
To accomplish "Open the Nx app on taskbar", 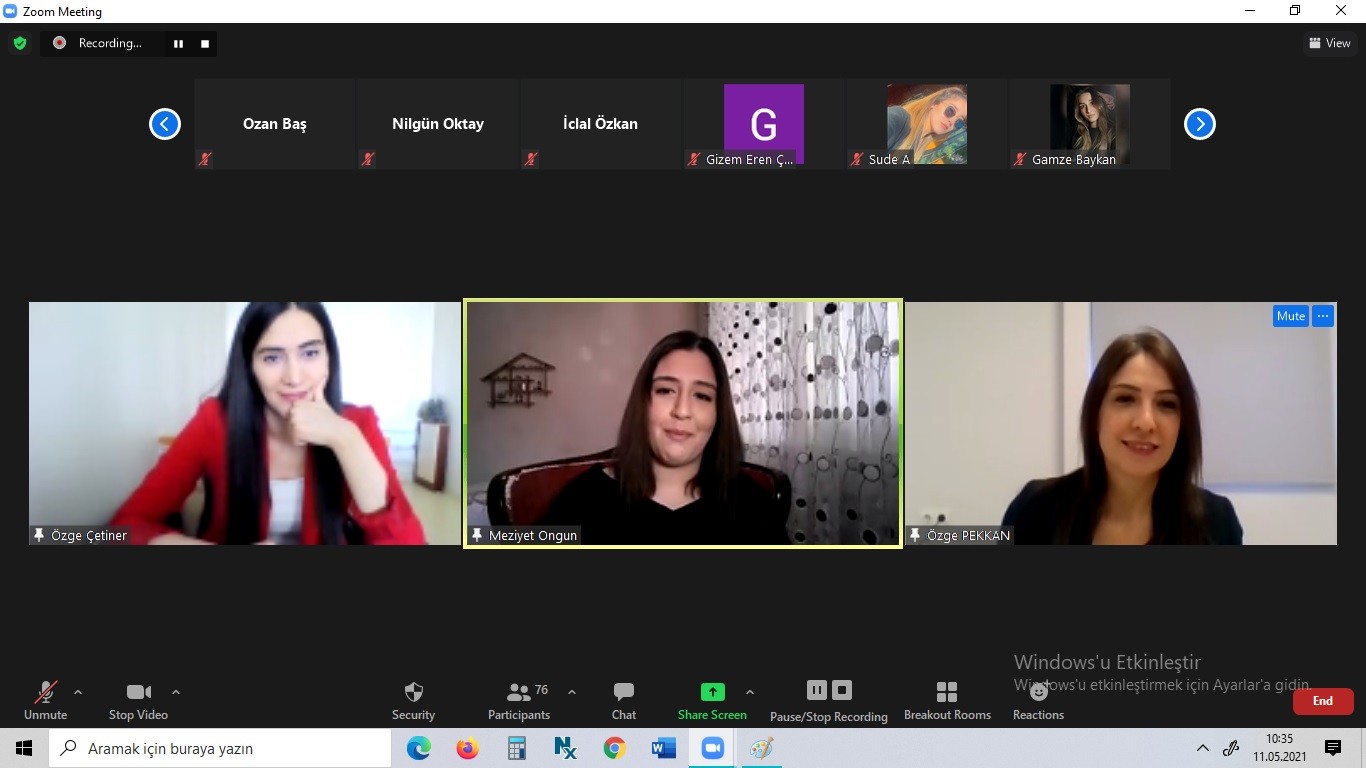I will (x=565, y=748).
